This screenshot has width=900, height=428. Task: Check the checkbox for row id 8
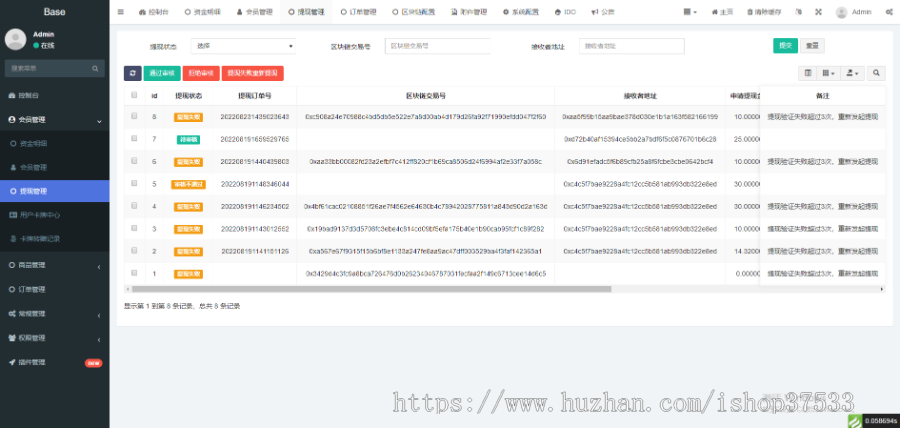(x=134, y=116)
